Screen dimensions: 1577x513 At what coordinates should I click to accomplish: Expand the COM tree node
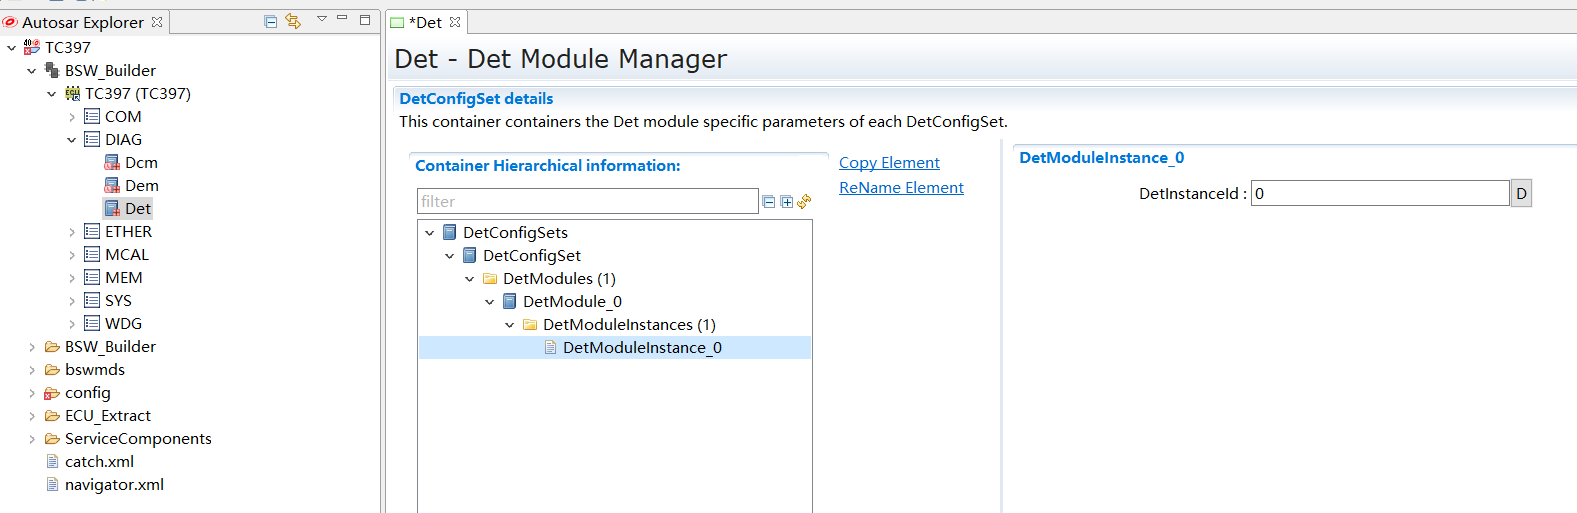click(x=72, y=117)
